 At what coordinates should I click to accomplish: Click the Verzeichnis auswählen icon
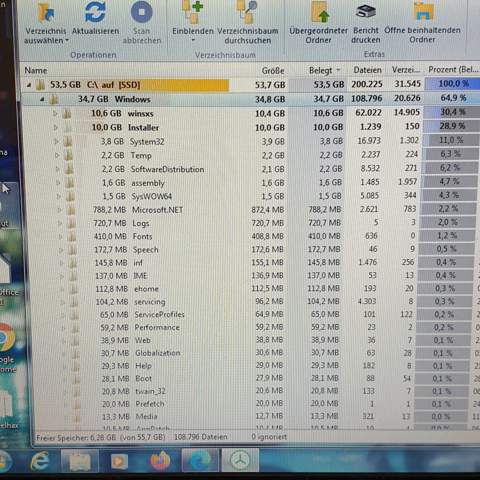pos(46,13)
